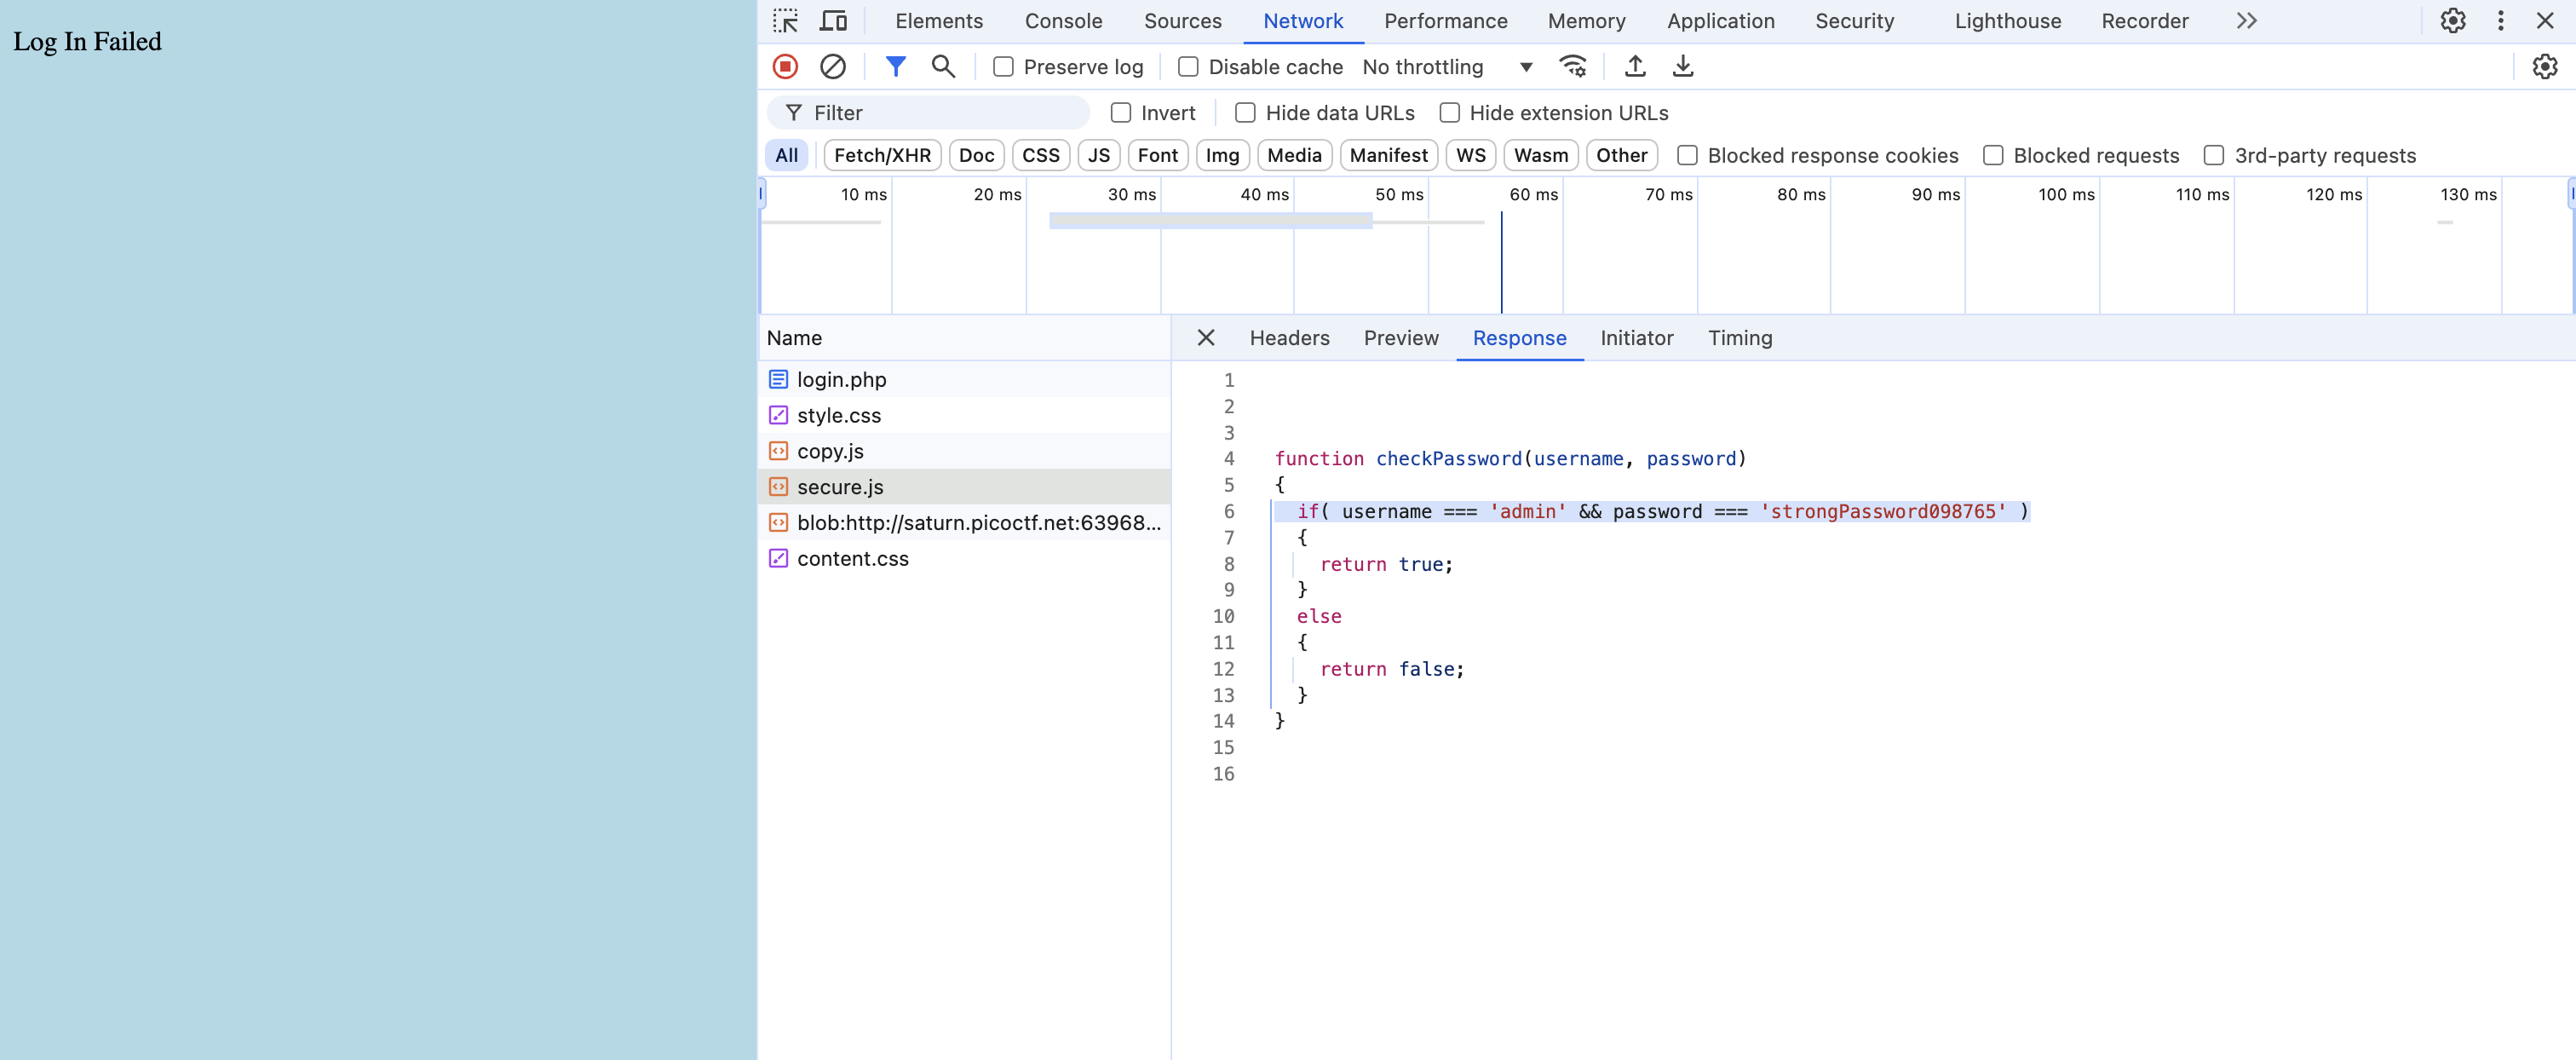Screen dimensions: 2576x1060
Task: Open the Application tab
Action: coord(1720,21)
